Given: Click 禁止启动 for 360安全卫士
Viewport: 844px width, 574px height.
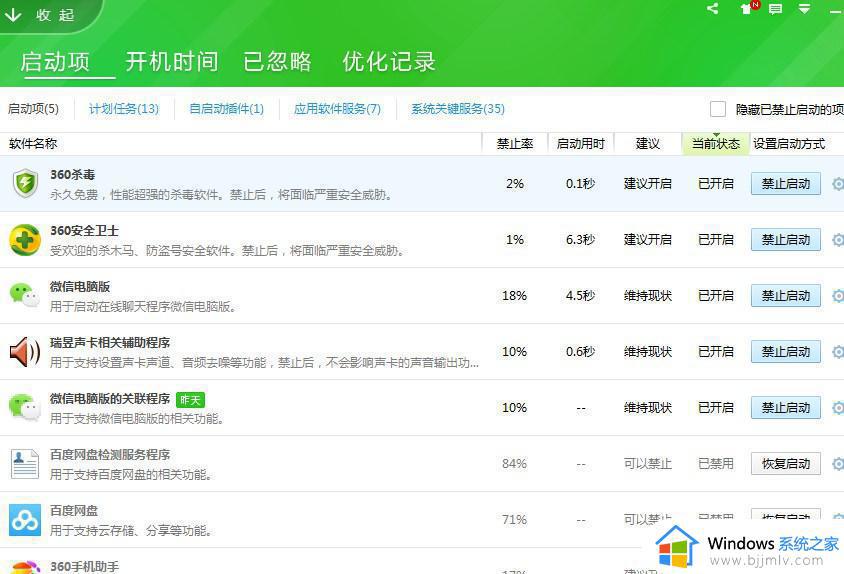Looking at the screenshot, I should (786, 240).
